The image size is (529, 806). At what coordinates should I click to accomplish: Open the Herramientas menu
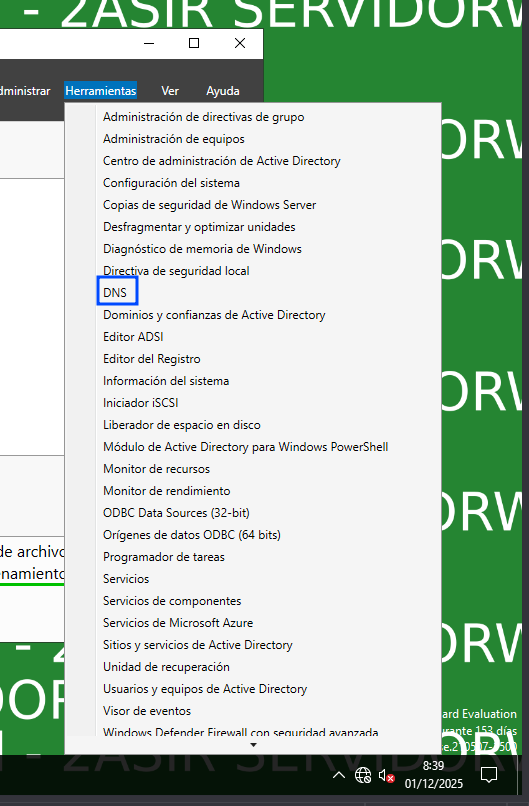click(101, 91)
